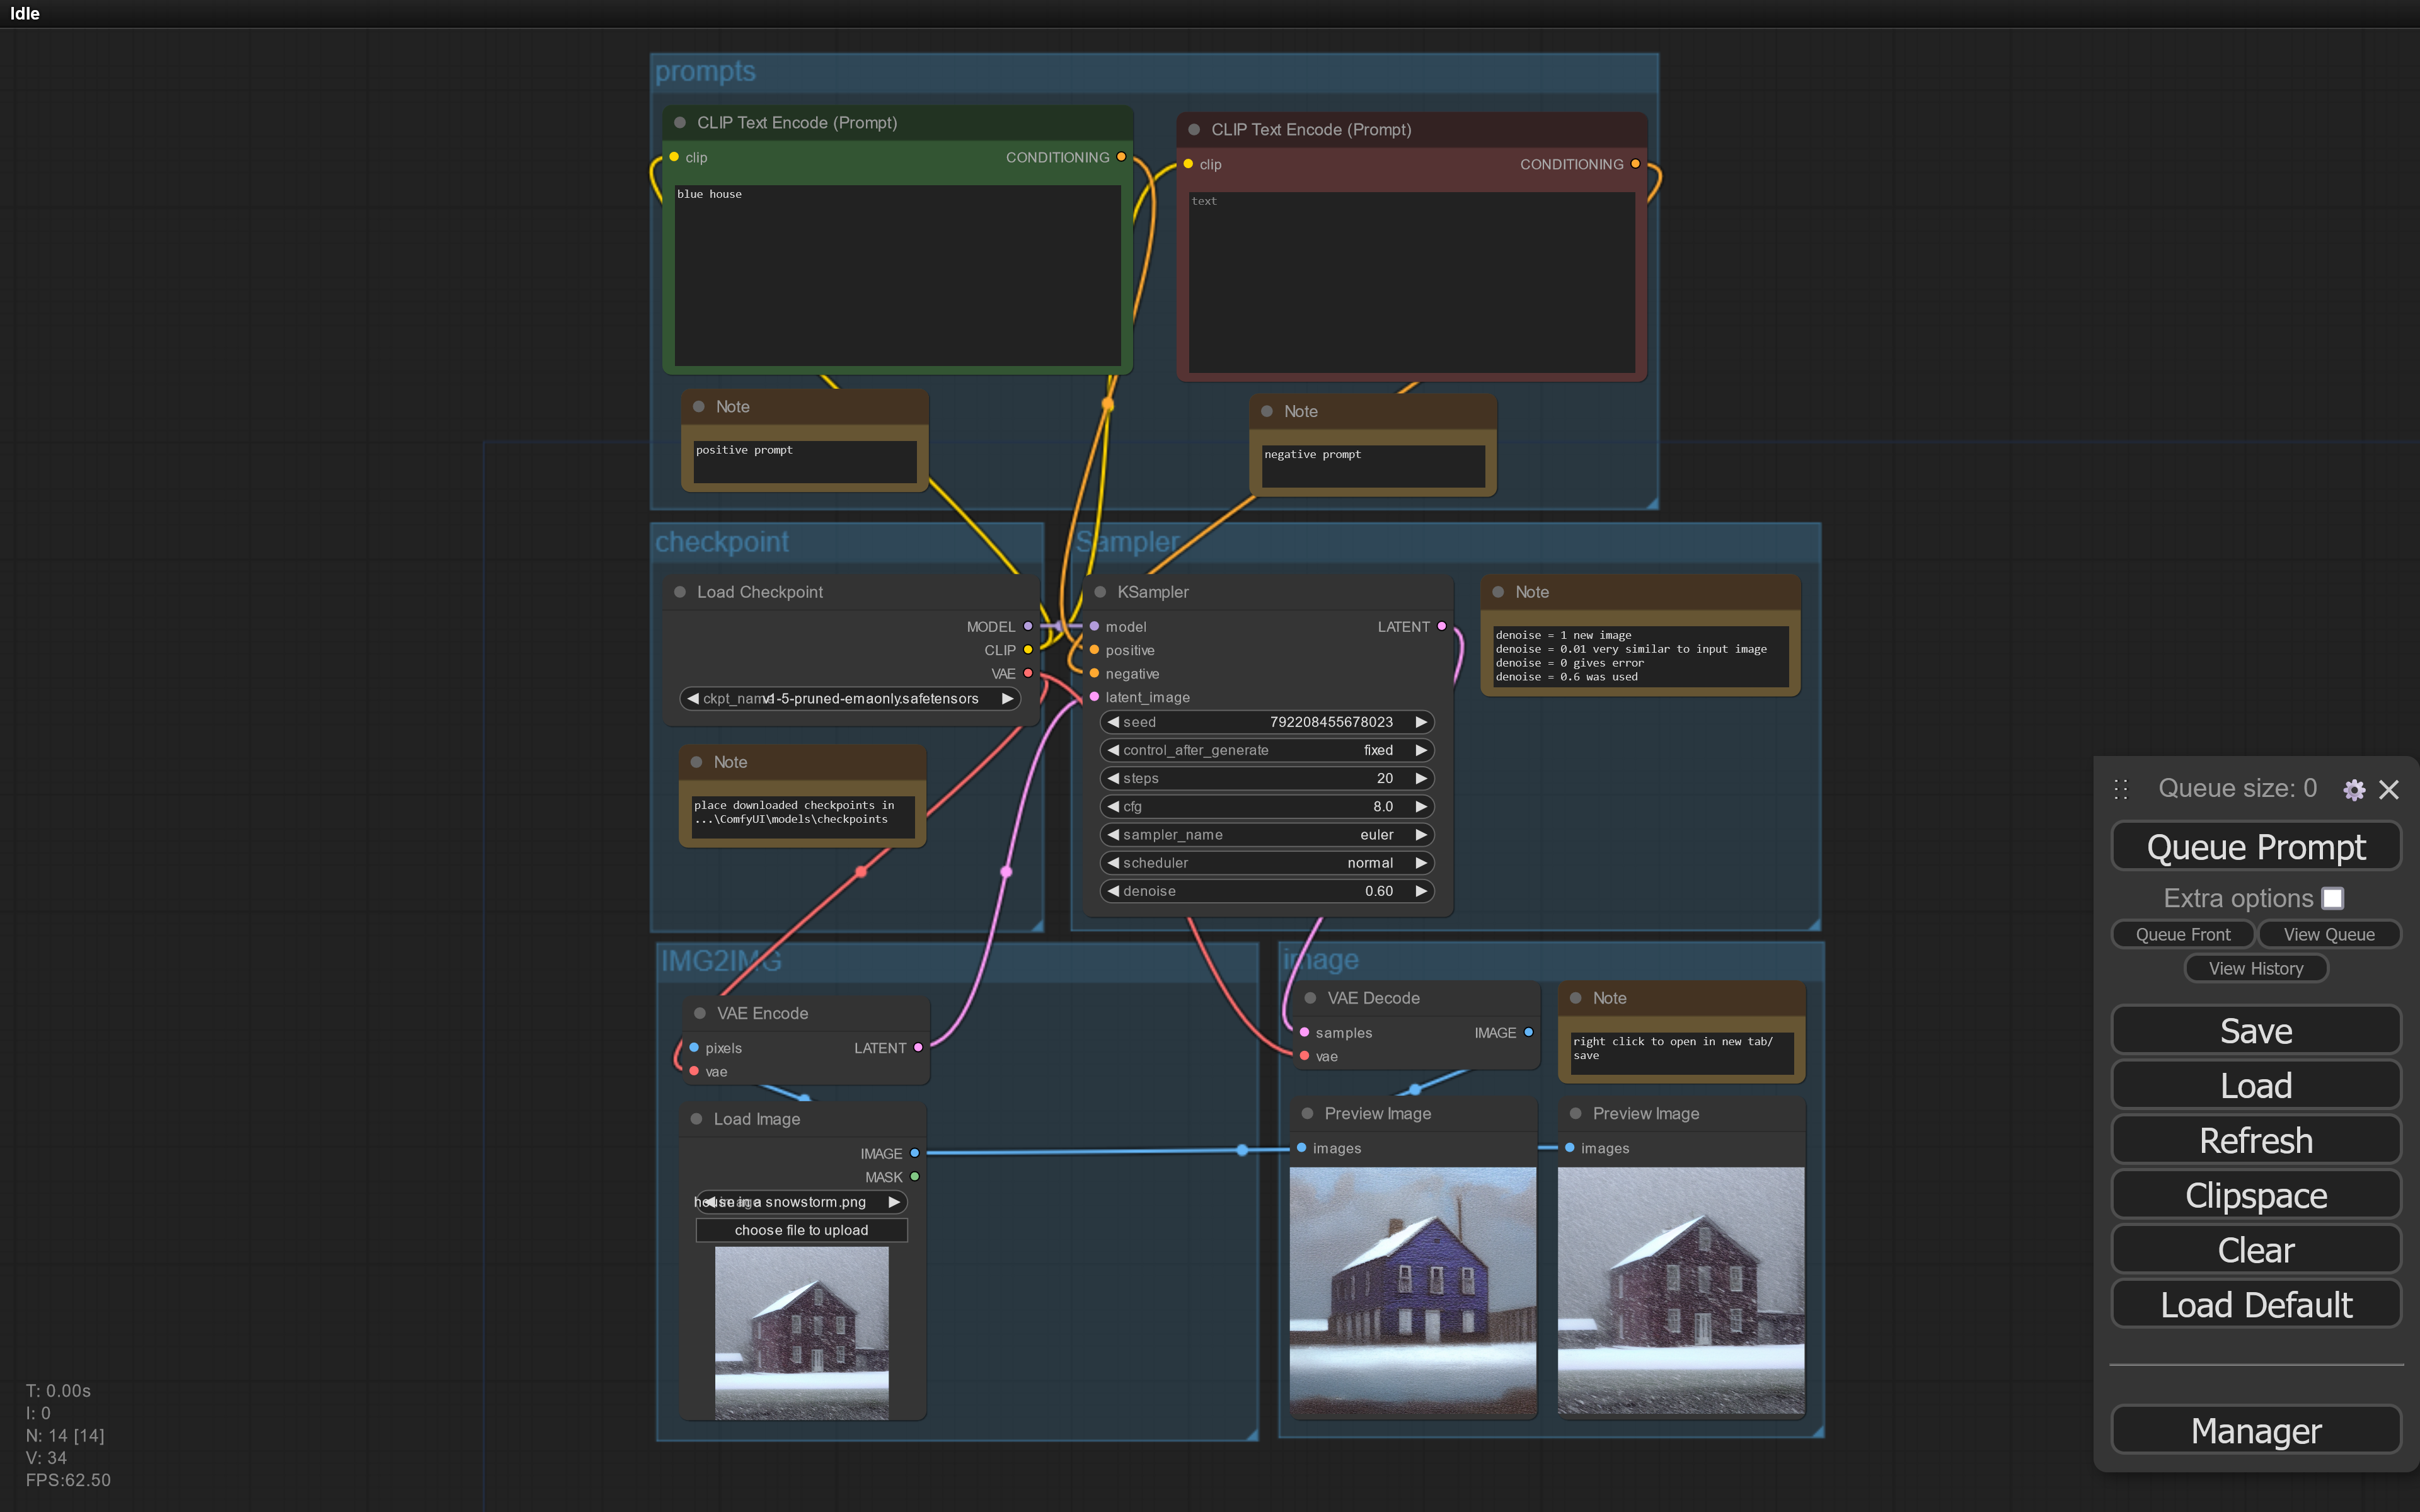
Task: Click the Queue Prompt button
Action: 2255,847
